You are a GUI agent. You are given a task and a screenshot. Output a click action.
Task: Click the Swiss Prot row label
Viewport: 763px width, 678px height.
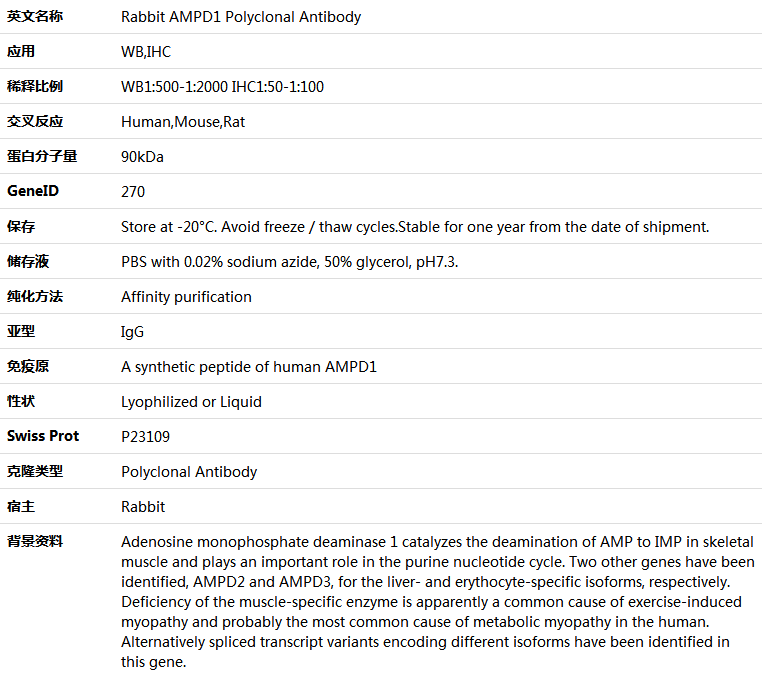(x=43, y=437)
